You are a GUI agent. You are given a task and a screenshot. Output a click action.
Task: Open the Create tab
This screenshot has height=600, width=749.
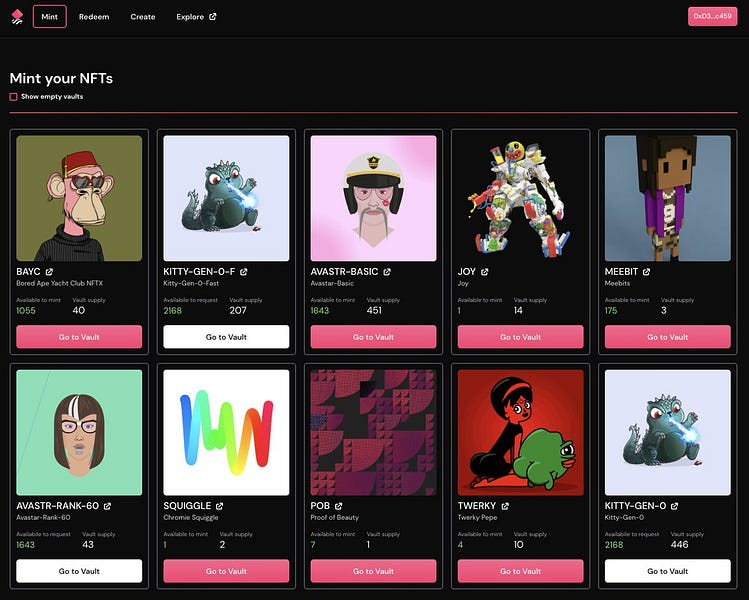[x=143, y=17]
